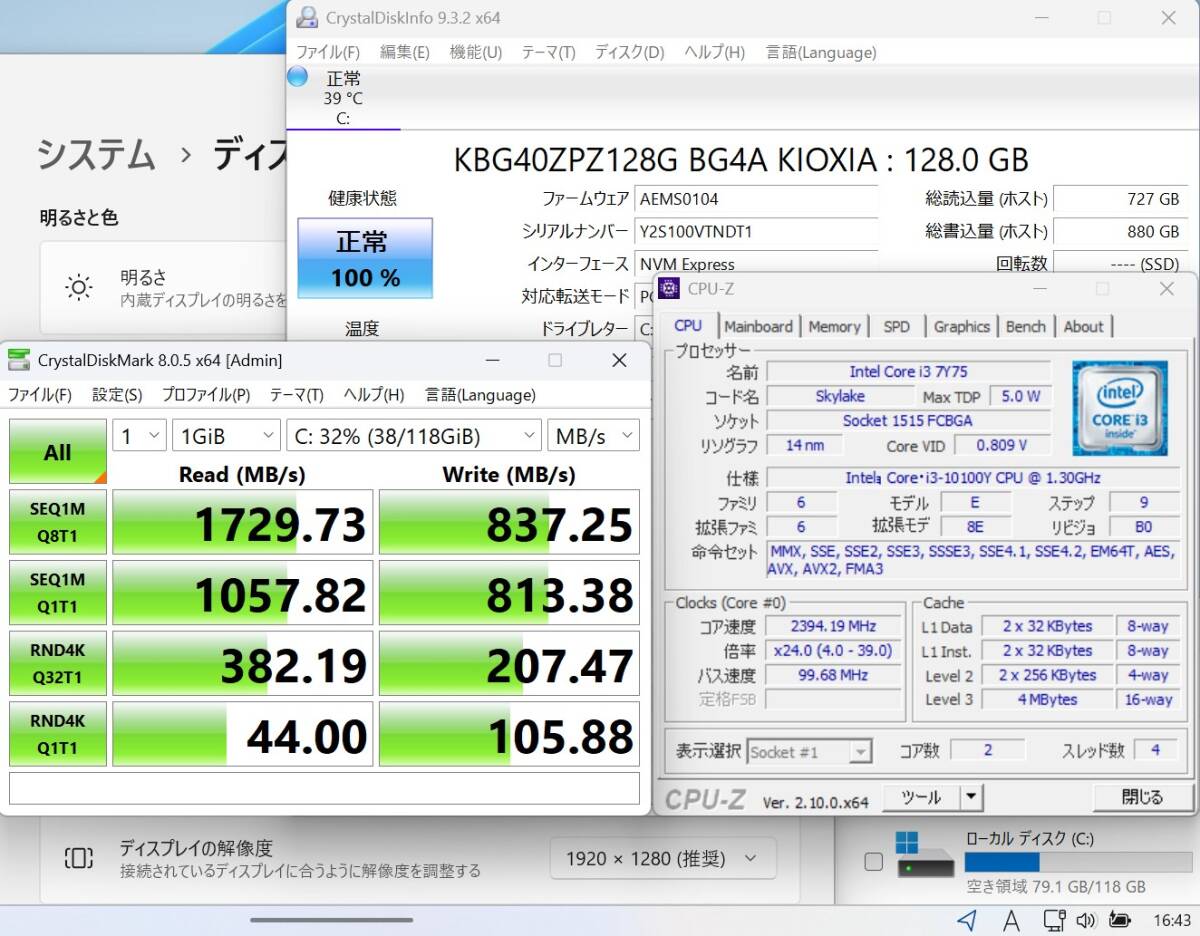This screenshot has height=936, width=1200.
Task: Click the 880 GB total host writes value
Action: click(1120, 231)
